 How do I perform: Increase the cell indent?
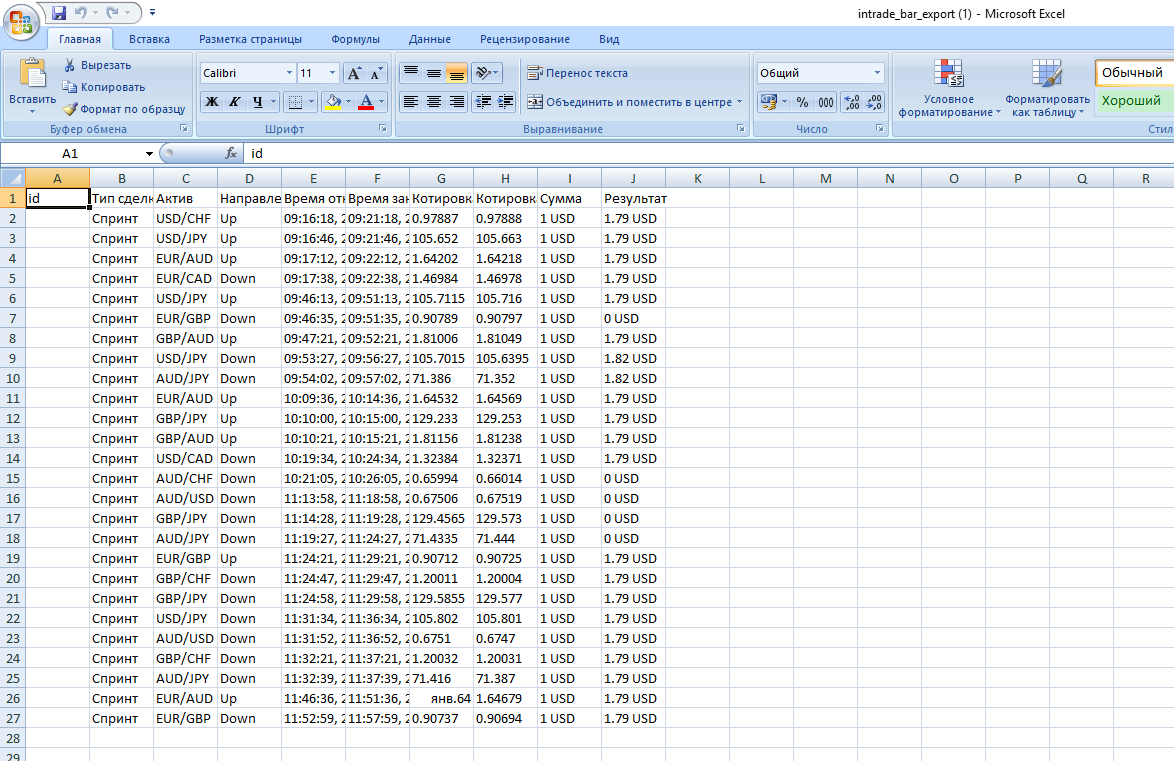point(505,102)
